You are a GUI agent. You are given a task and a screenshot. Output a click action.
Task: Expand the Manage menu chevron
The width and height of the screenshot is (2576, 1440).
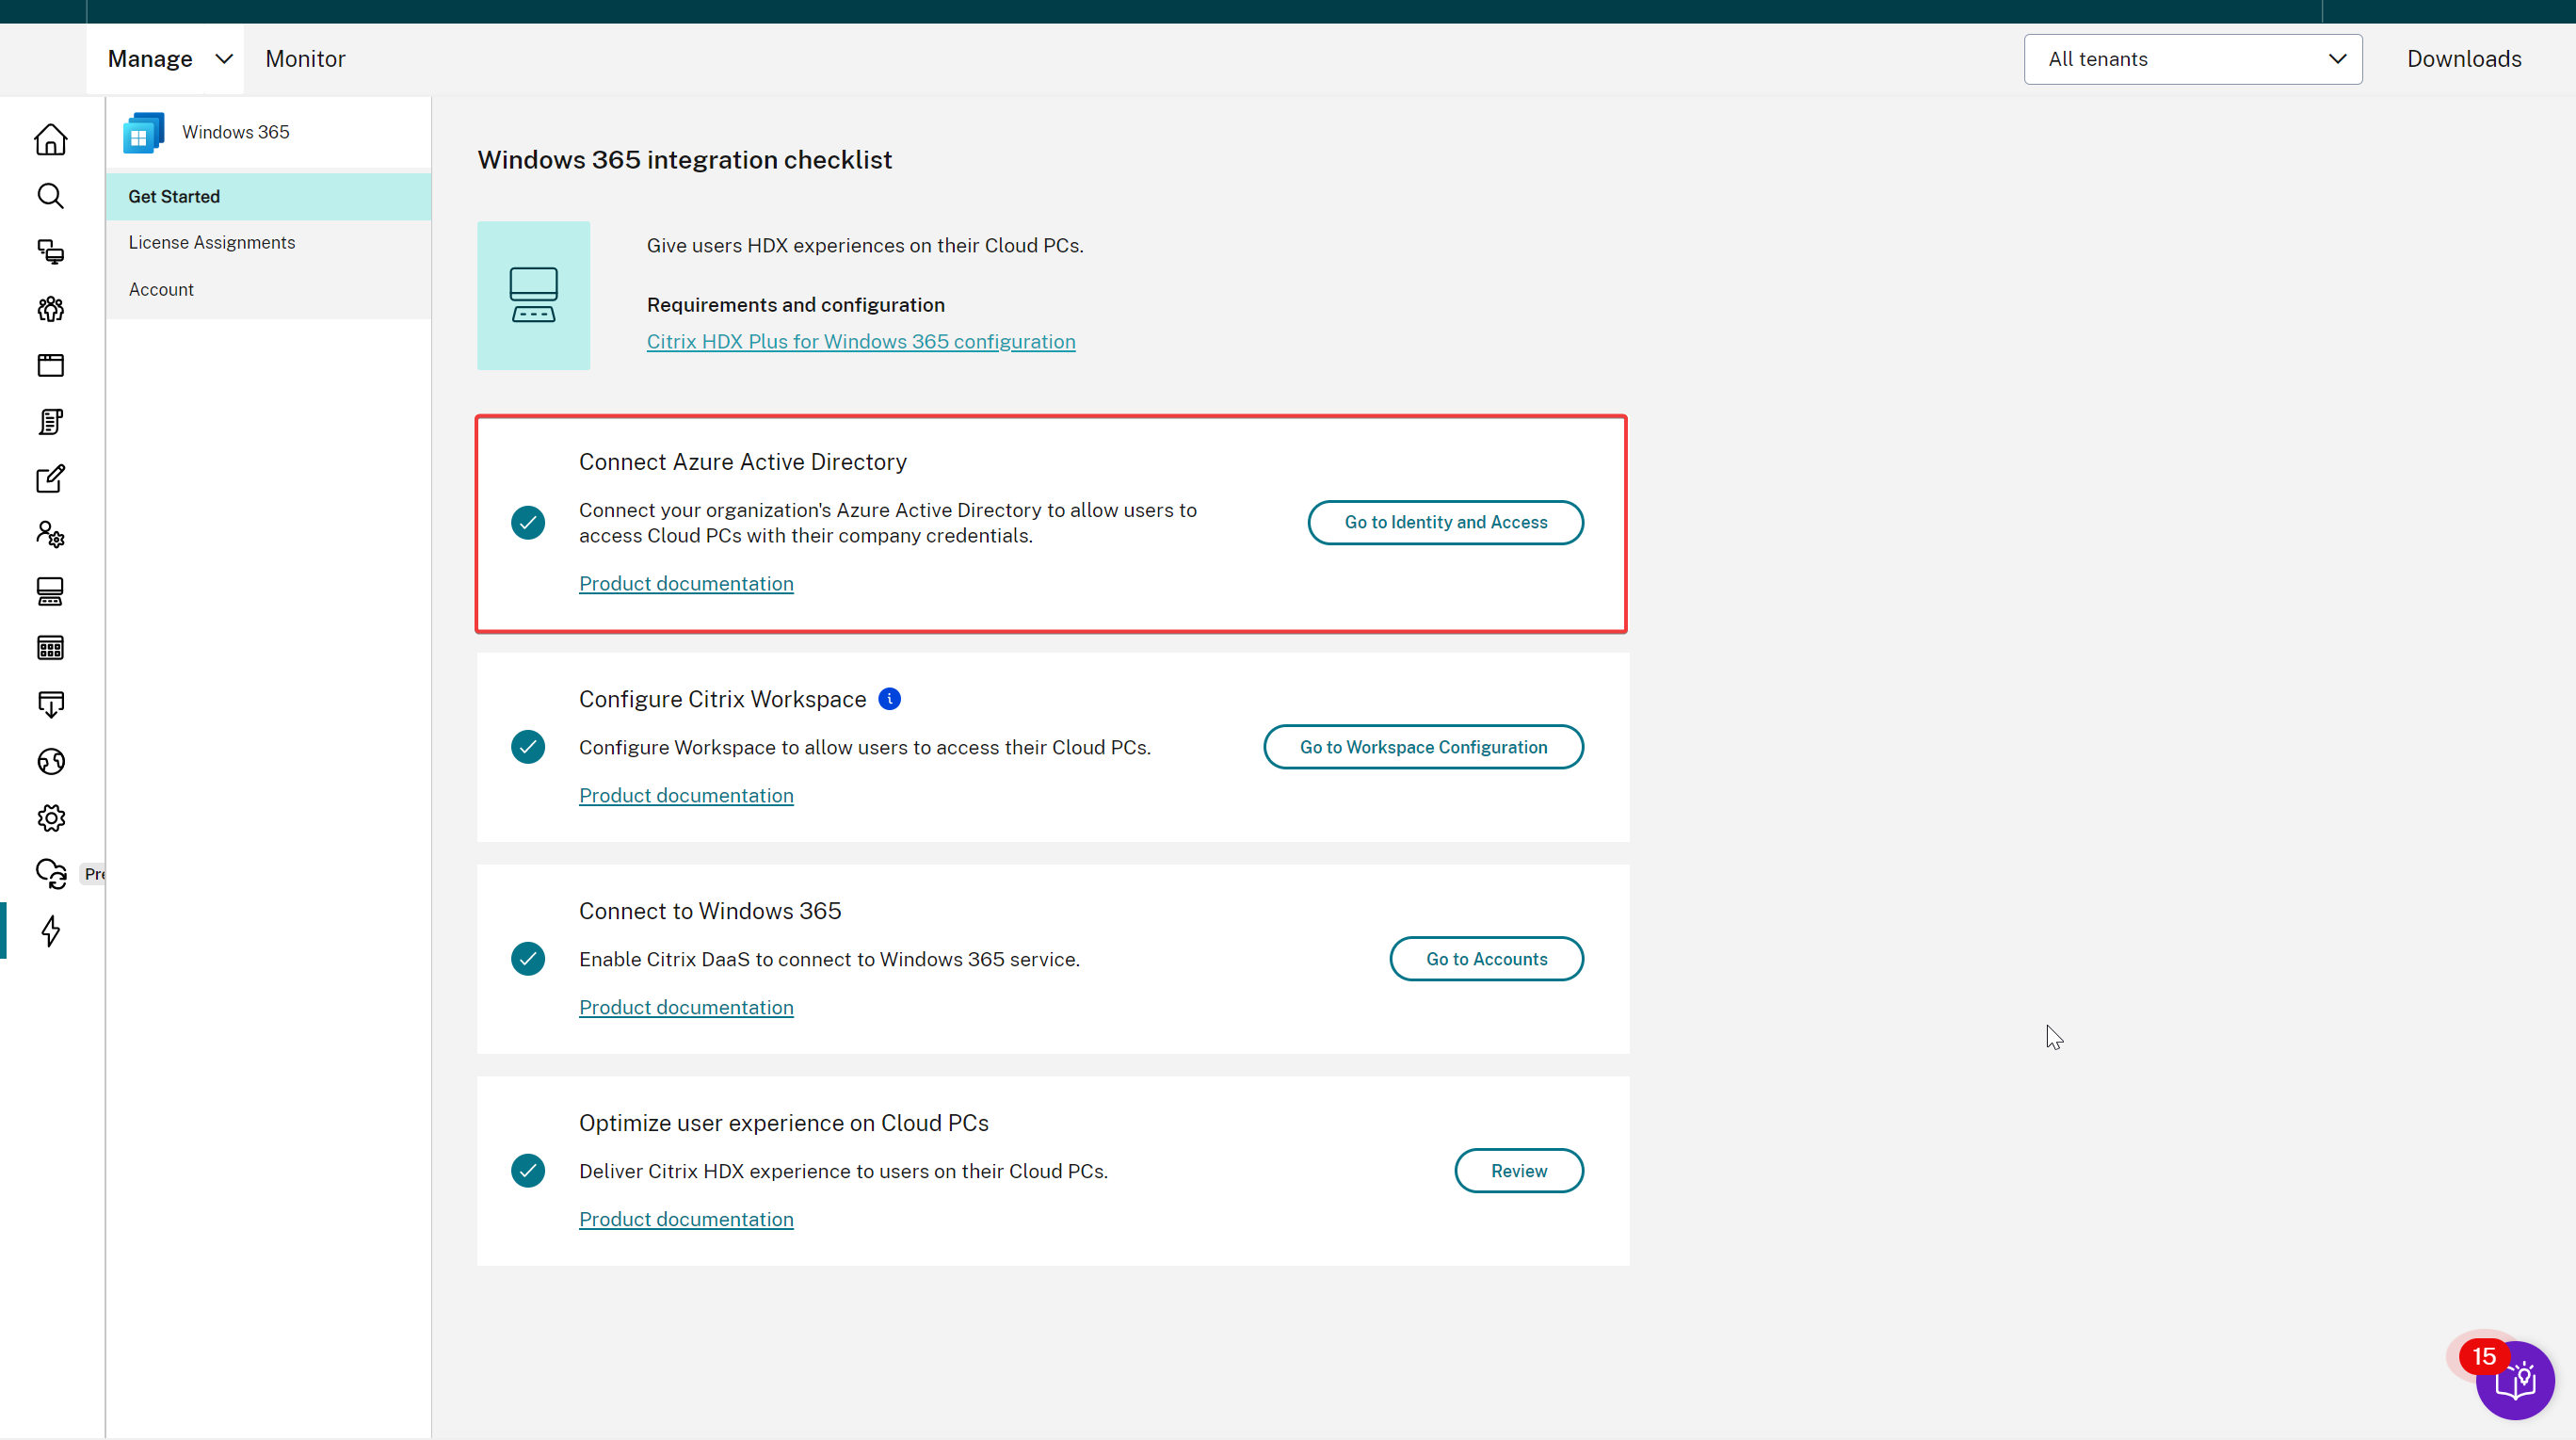[x=224, y=58]
